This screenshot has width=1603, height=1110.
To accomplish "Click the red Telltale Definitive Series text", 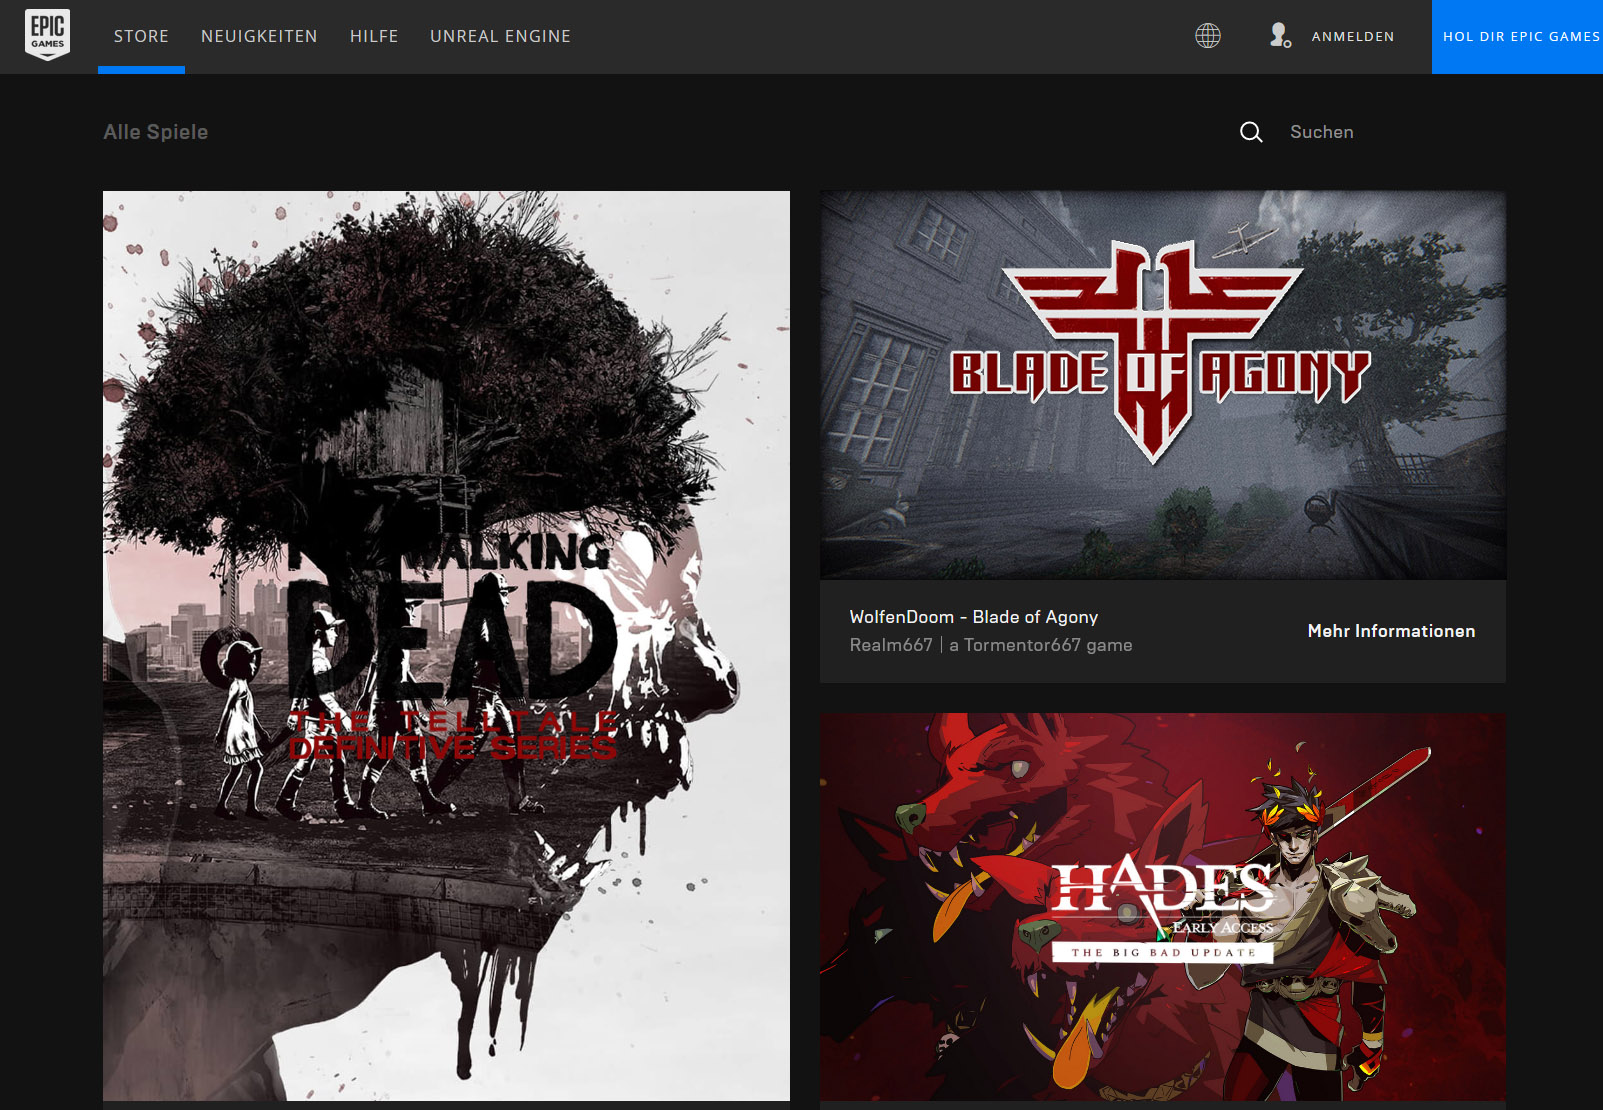I will pyautogui.click(x=453, y=736).
